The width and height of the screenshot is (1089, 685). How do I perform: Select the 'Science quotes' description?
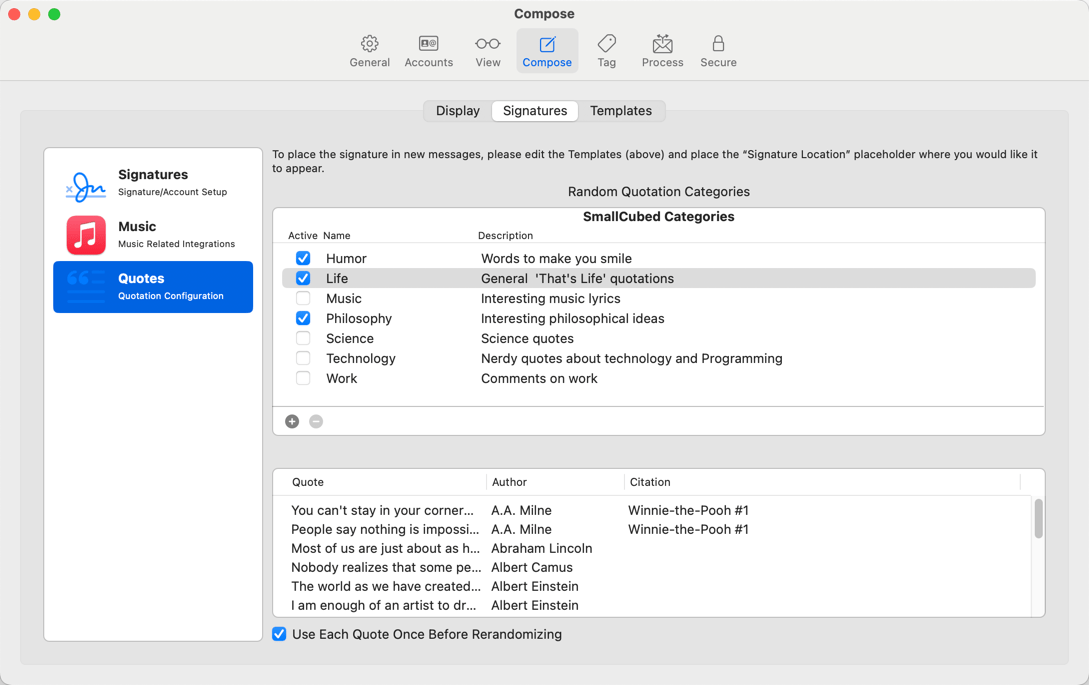click(x=527, y=338)
